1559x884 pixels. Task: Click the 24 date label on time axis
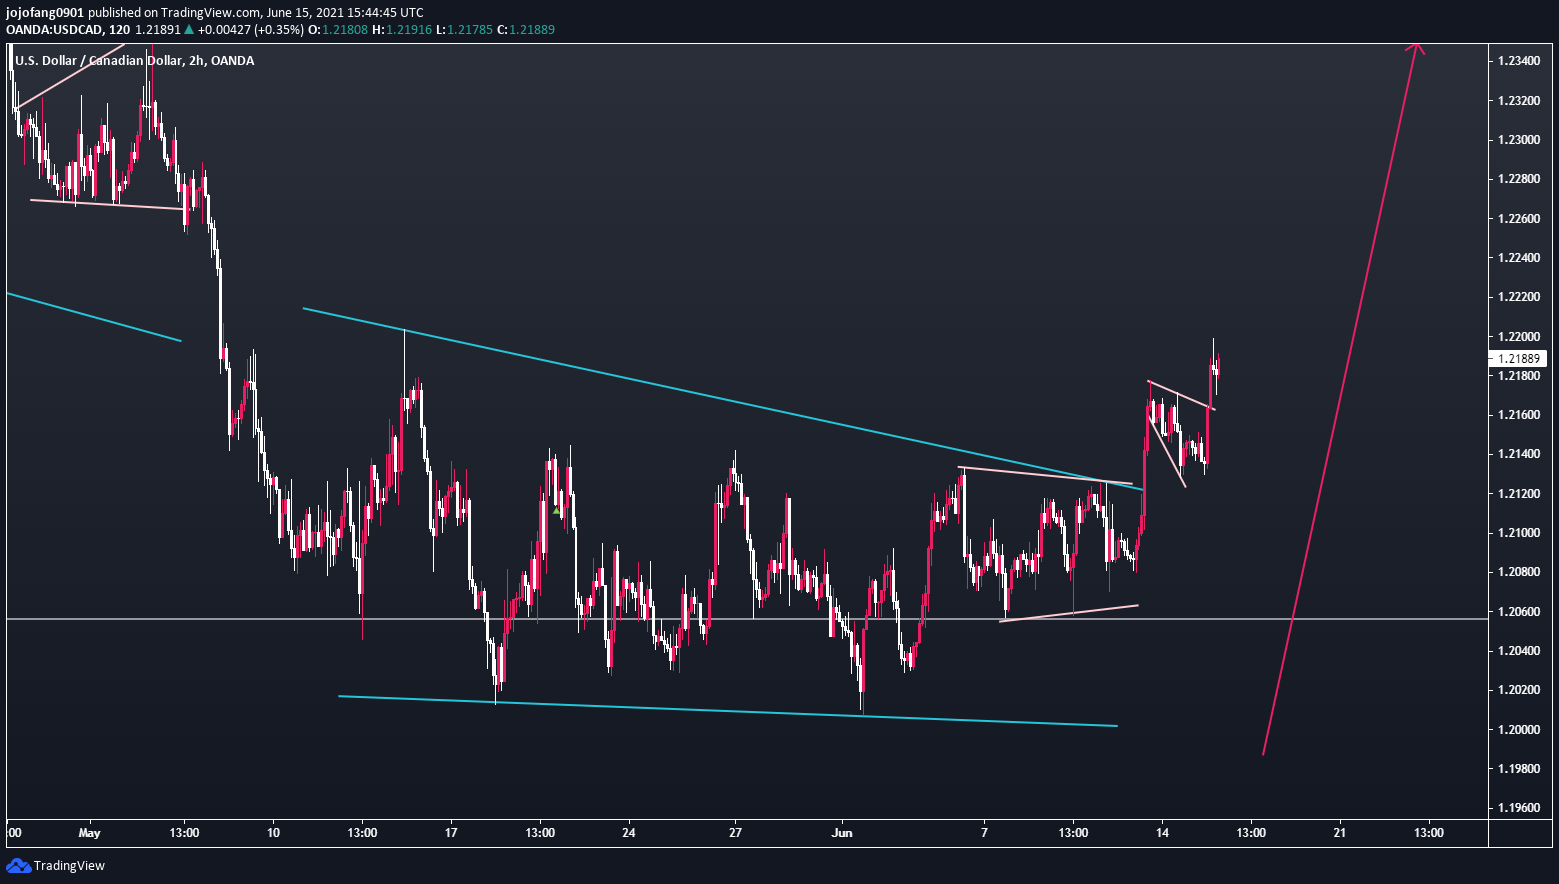pos(629,832)
